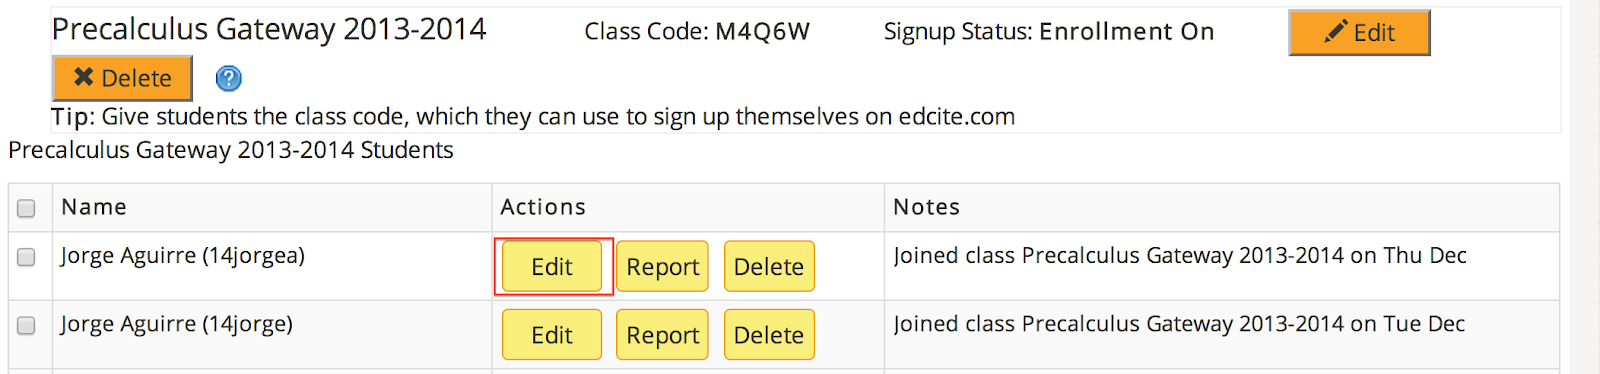Click the orange Delete class button
The height and width of the screenshot is (374, 1600).
122,78
